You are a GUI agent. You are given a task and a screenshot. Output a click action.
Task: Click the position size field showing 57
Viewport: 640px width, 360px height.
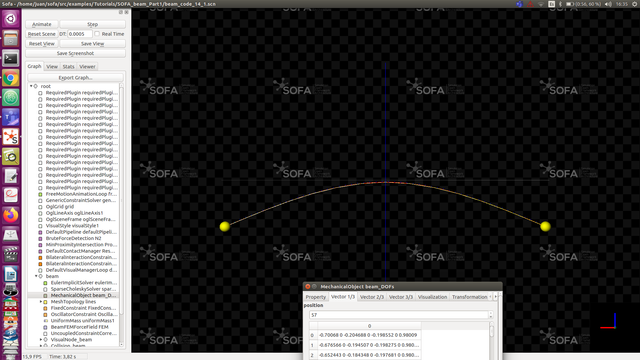click(x=399, y=315)
